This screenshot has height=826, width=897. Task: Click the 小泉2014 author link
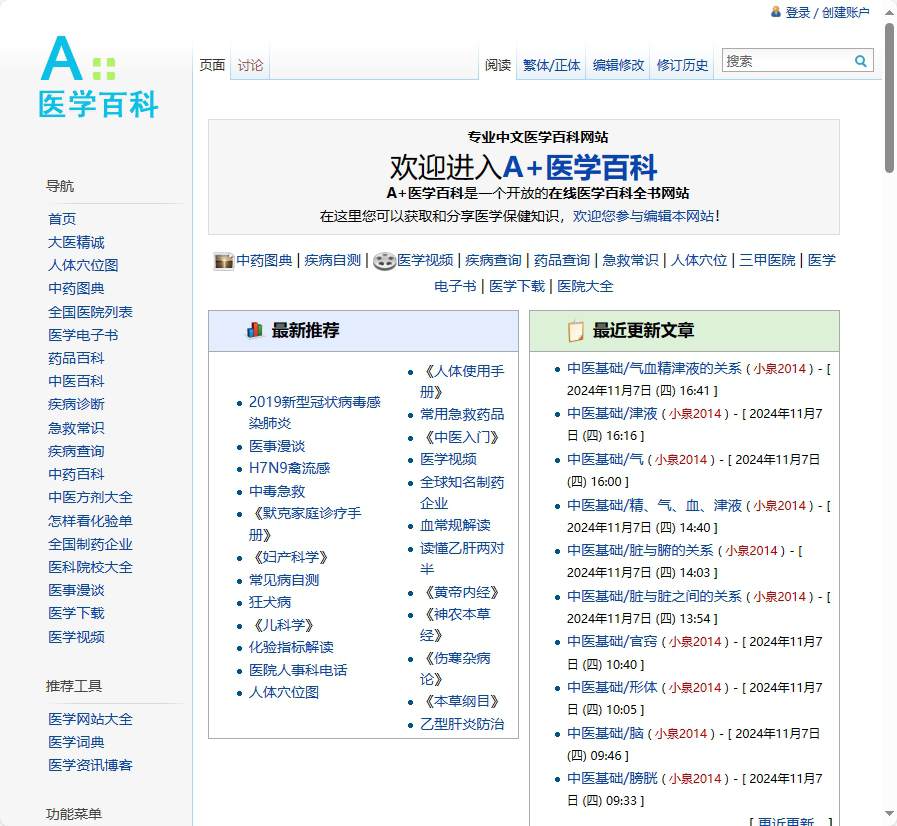(x=779, y=368)
